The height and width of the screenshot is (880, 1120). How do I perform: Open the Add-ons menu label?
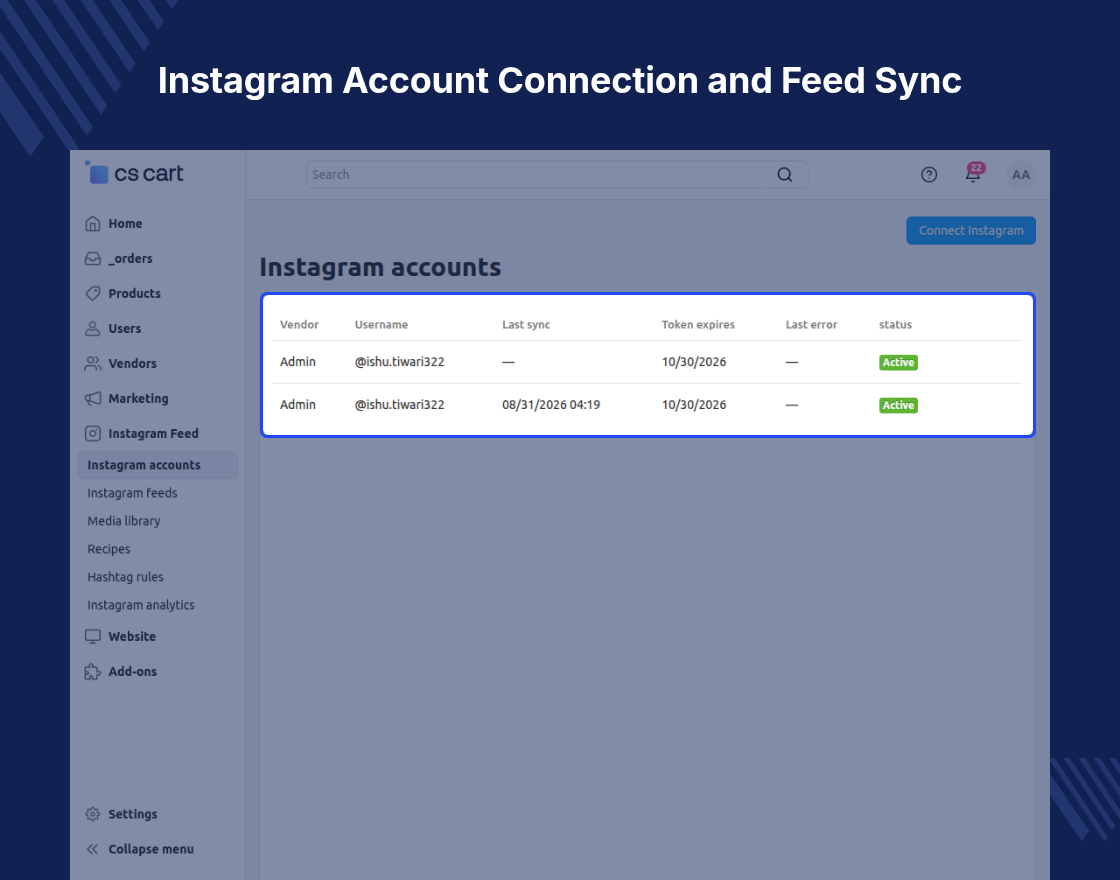pos(132,671)
